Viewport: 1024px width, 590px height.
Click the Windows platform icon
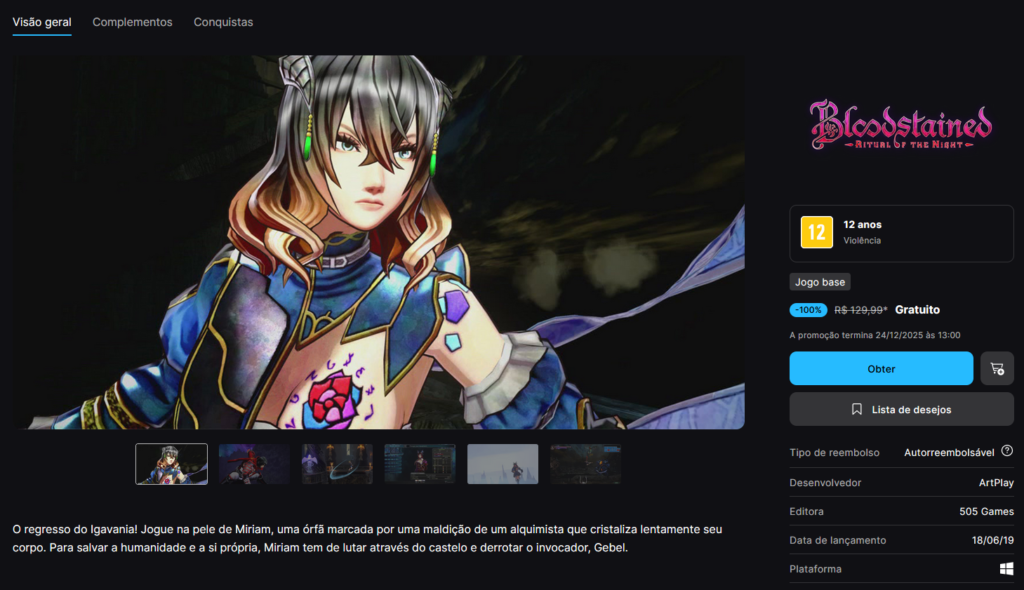coord(1008,568)
